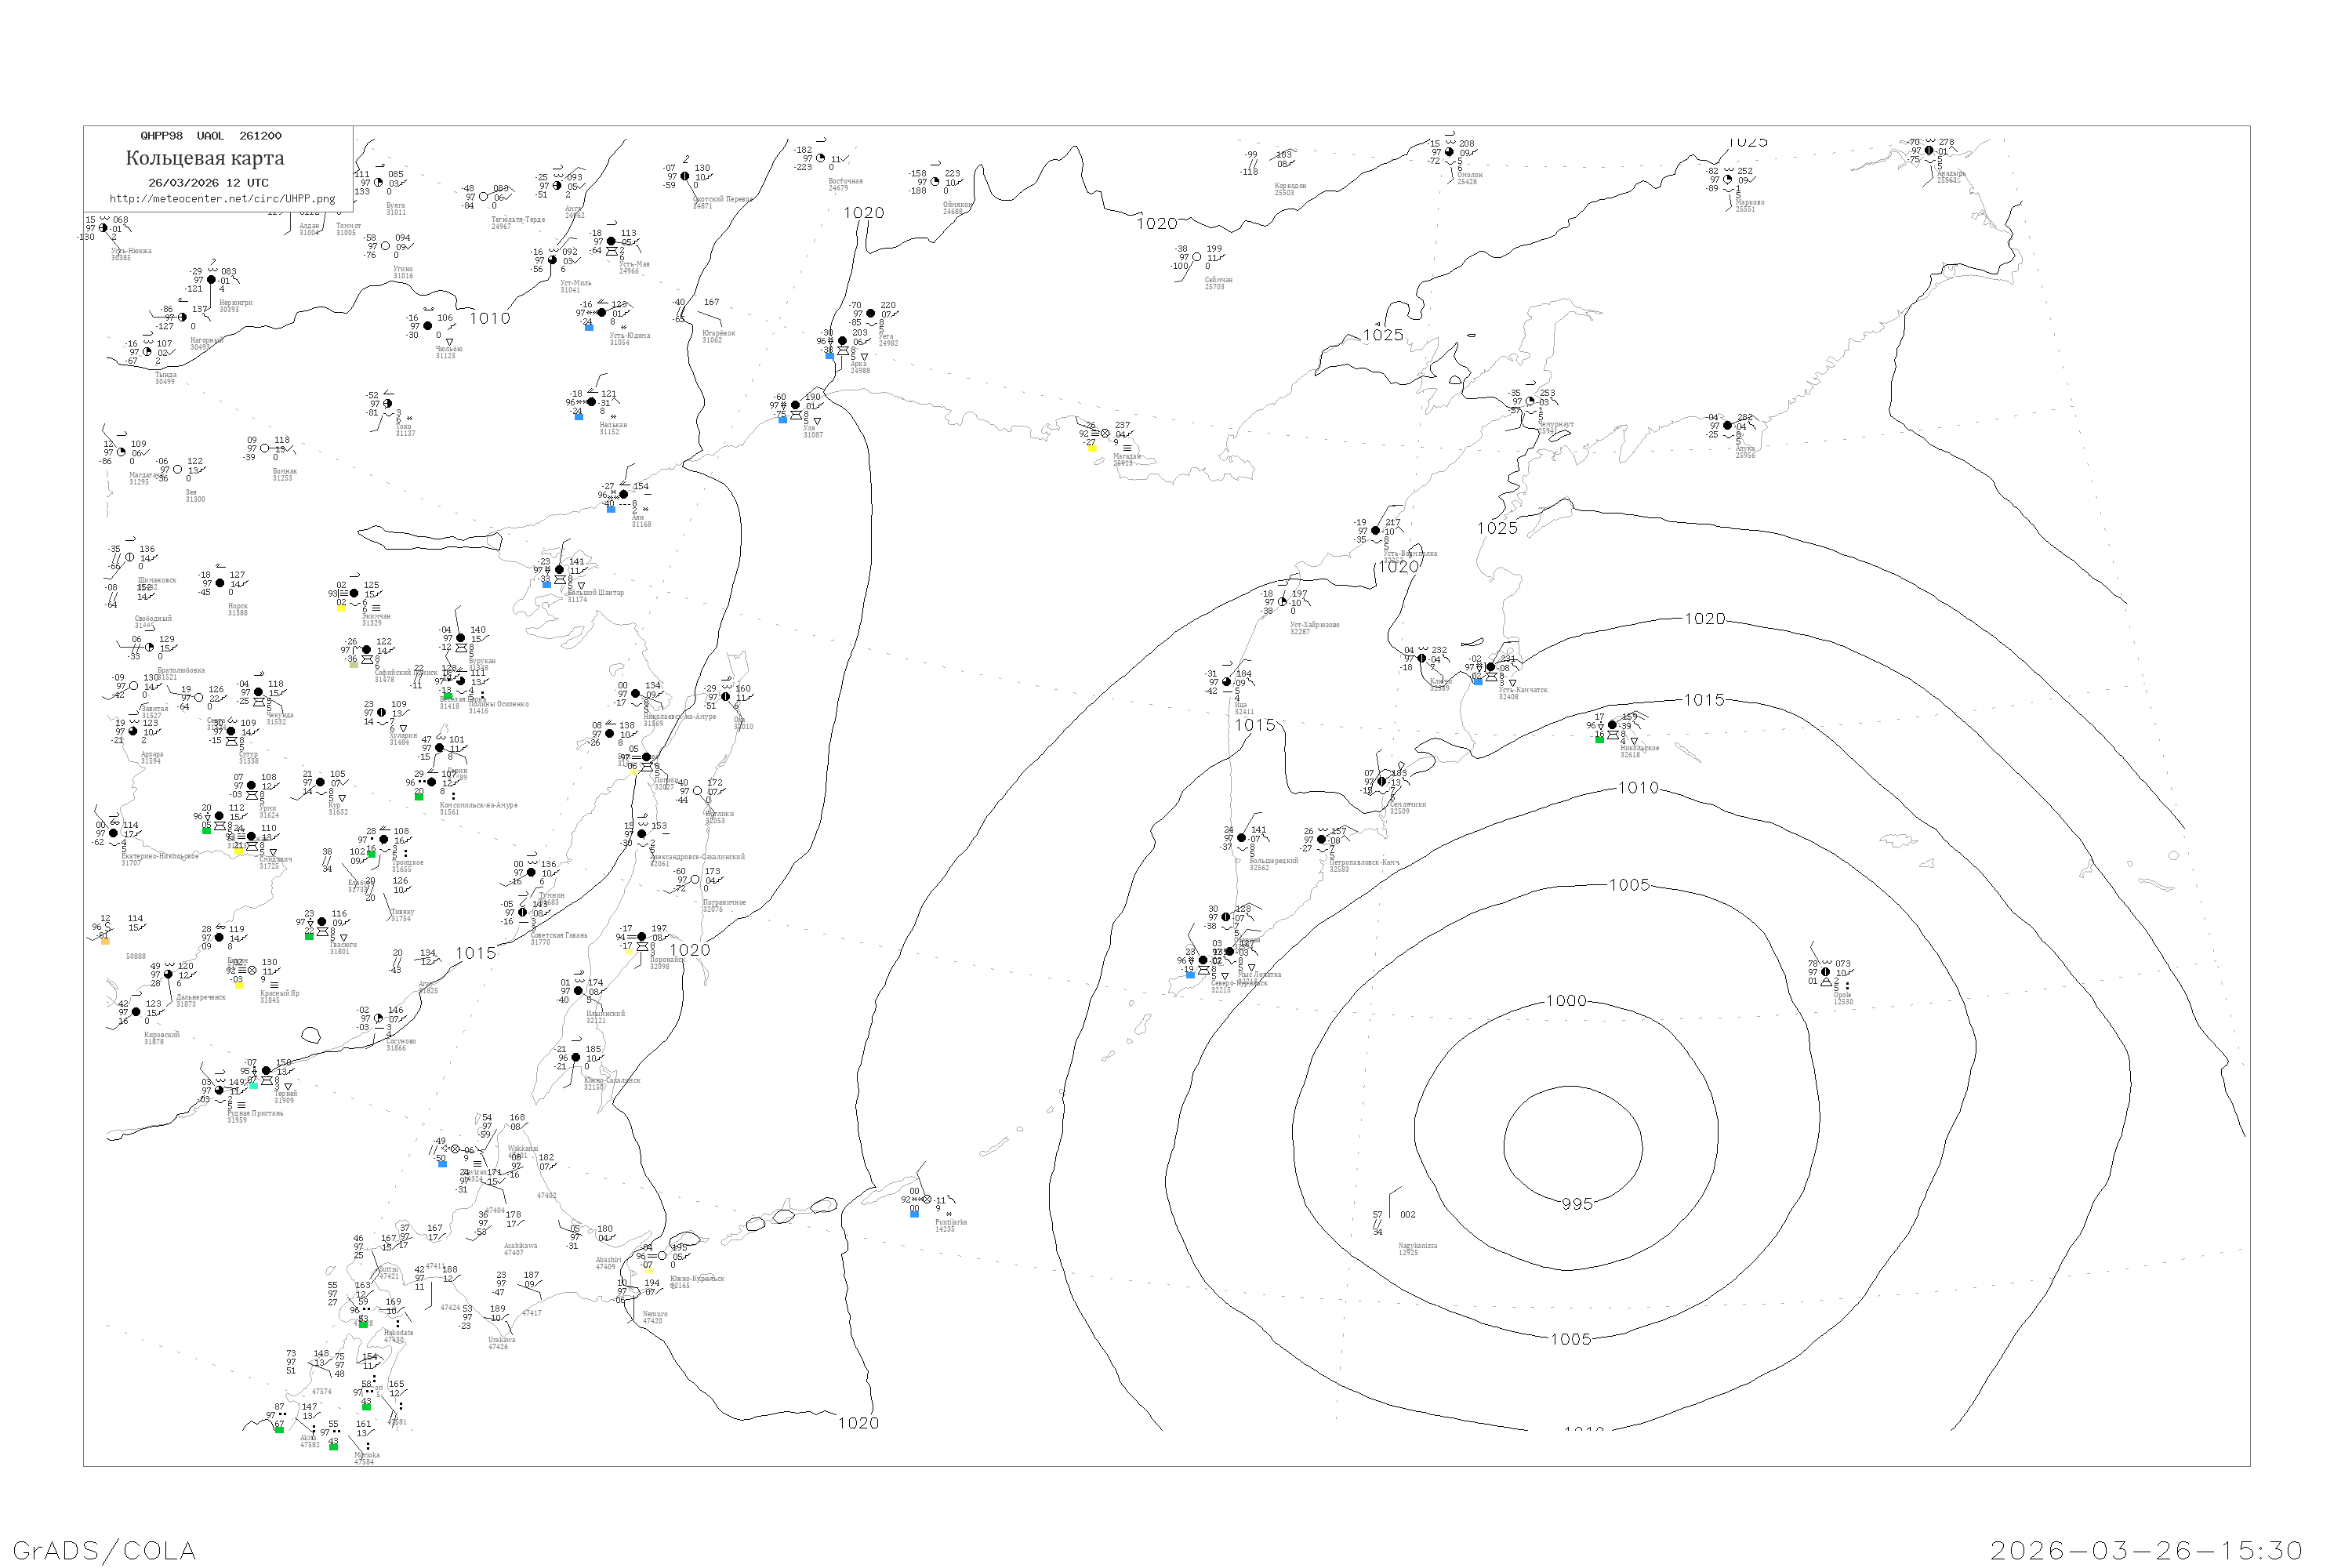Viewport: 2352px width, 1568px height.
Task: Click the GrADS/COLA label at bottom left
Action: point(104,1550)
